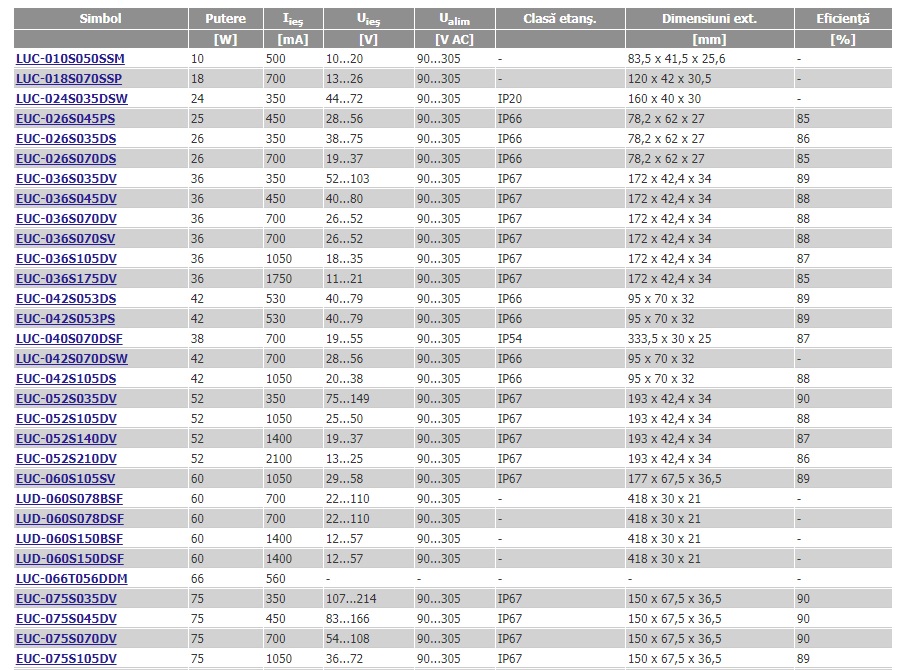Click the output voltage 83...166
899x670 pixels.
[347, 619]
